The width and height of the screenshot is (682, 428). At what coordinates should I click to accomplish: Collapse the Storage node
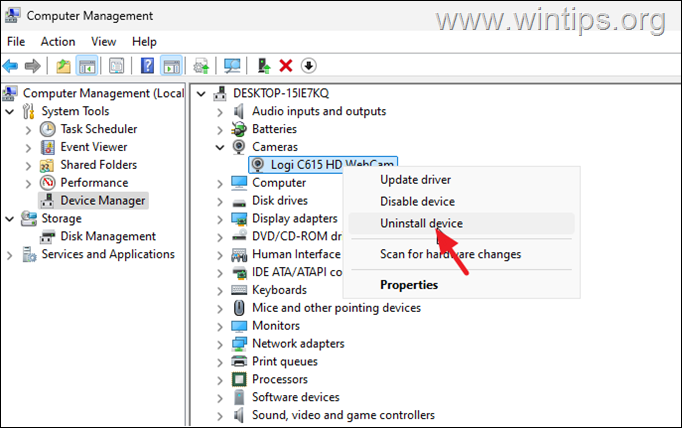point(10,219)
